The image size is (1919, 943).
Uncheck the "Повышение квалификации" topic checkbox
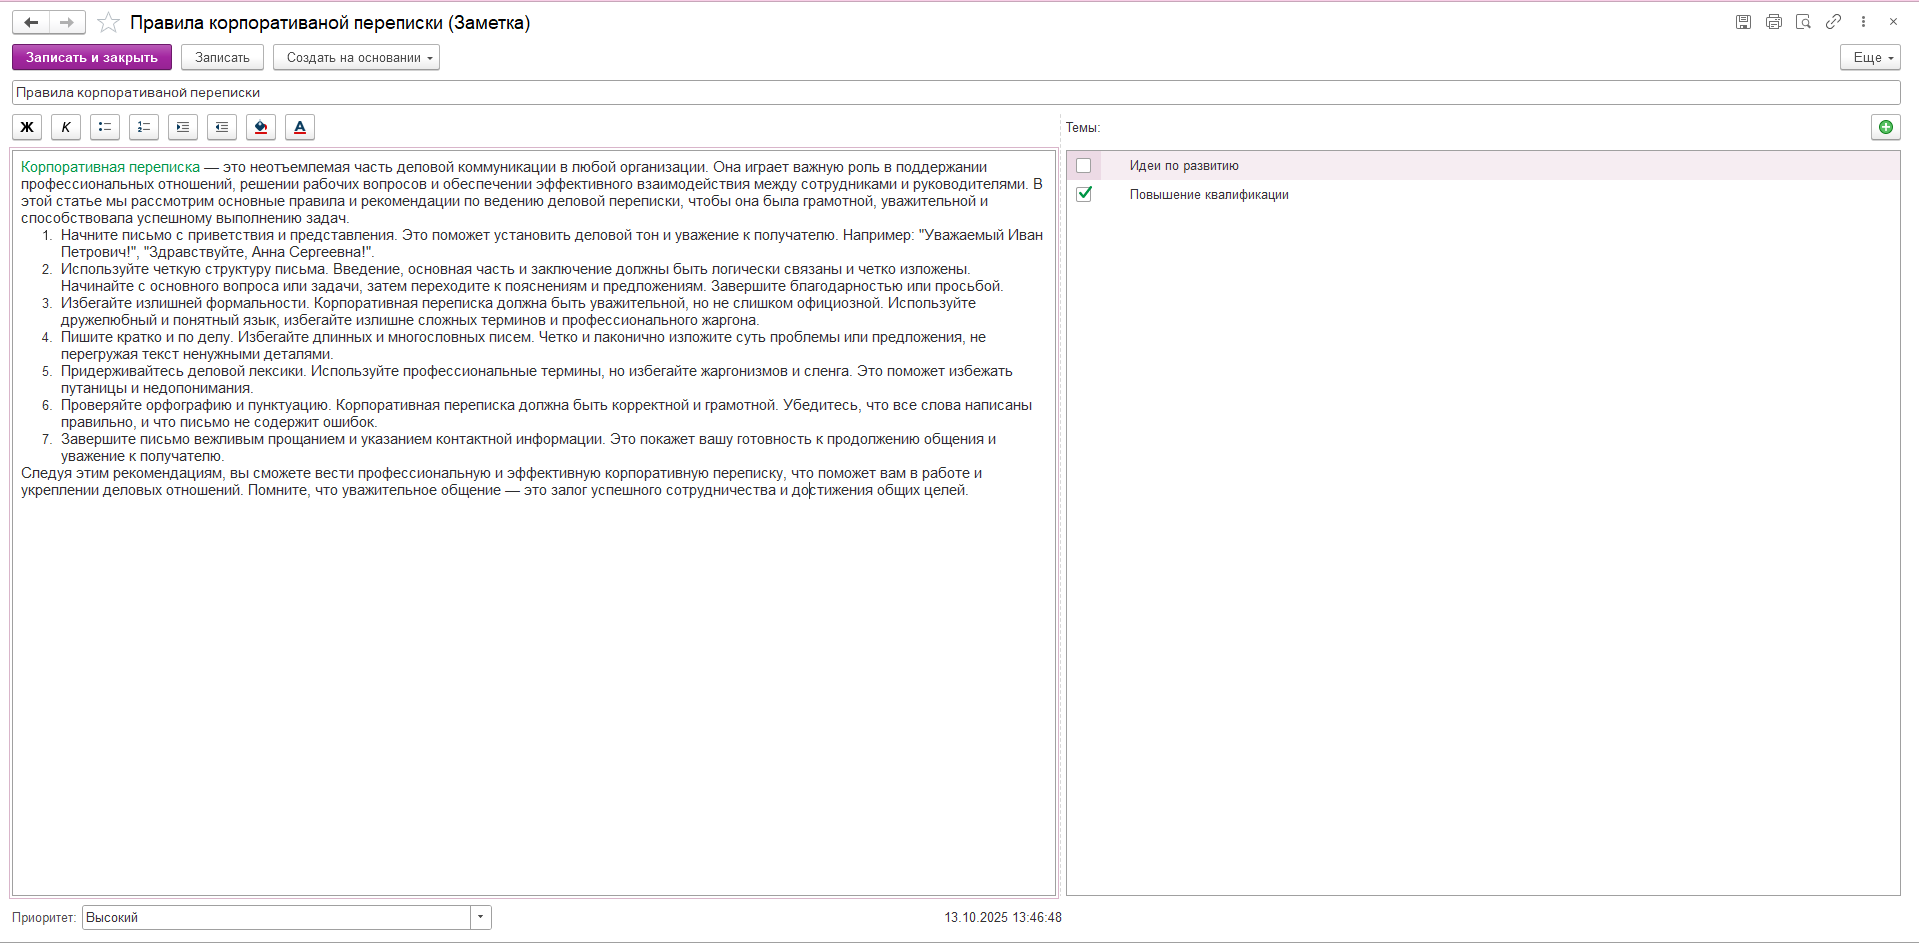(x=1083, y=194)
